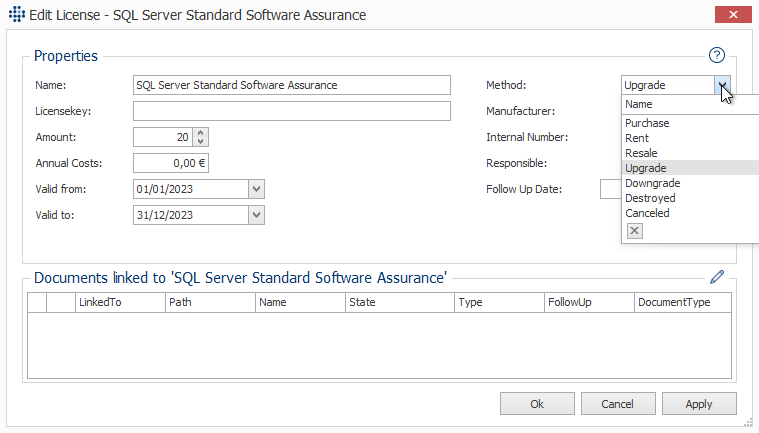
Task: Choose Upgrade in the Method list
Action: click(691, 168)
